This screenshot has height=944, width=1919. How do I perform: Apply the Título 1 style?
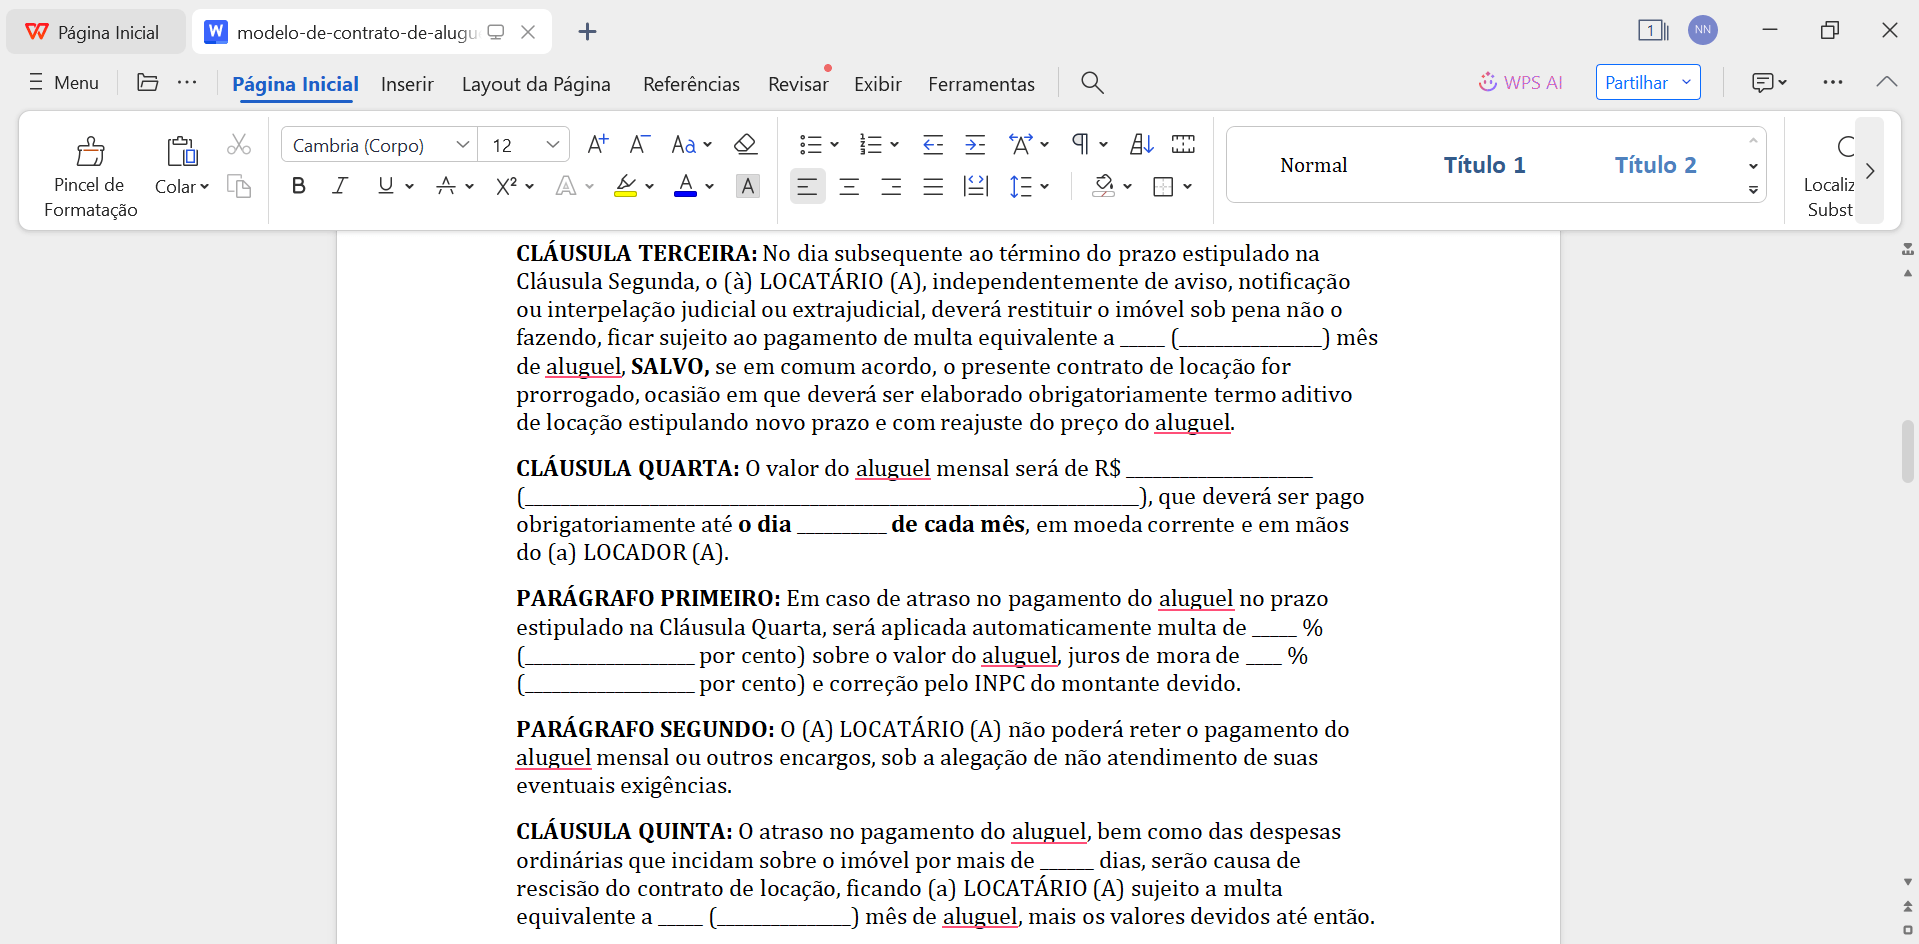coord(1484,165)
